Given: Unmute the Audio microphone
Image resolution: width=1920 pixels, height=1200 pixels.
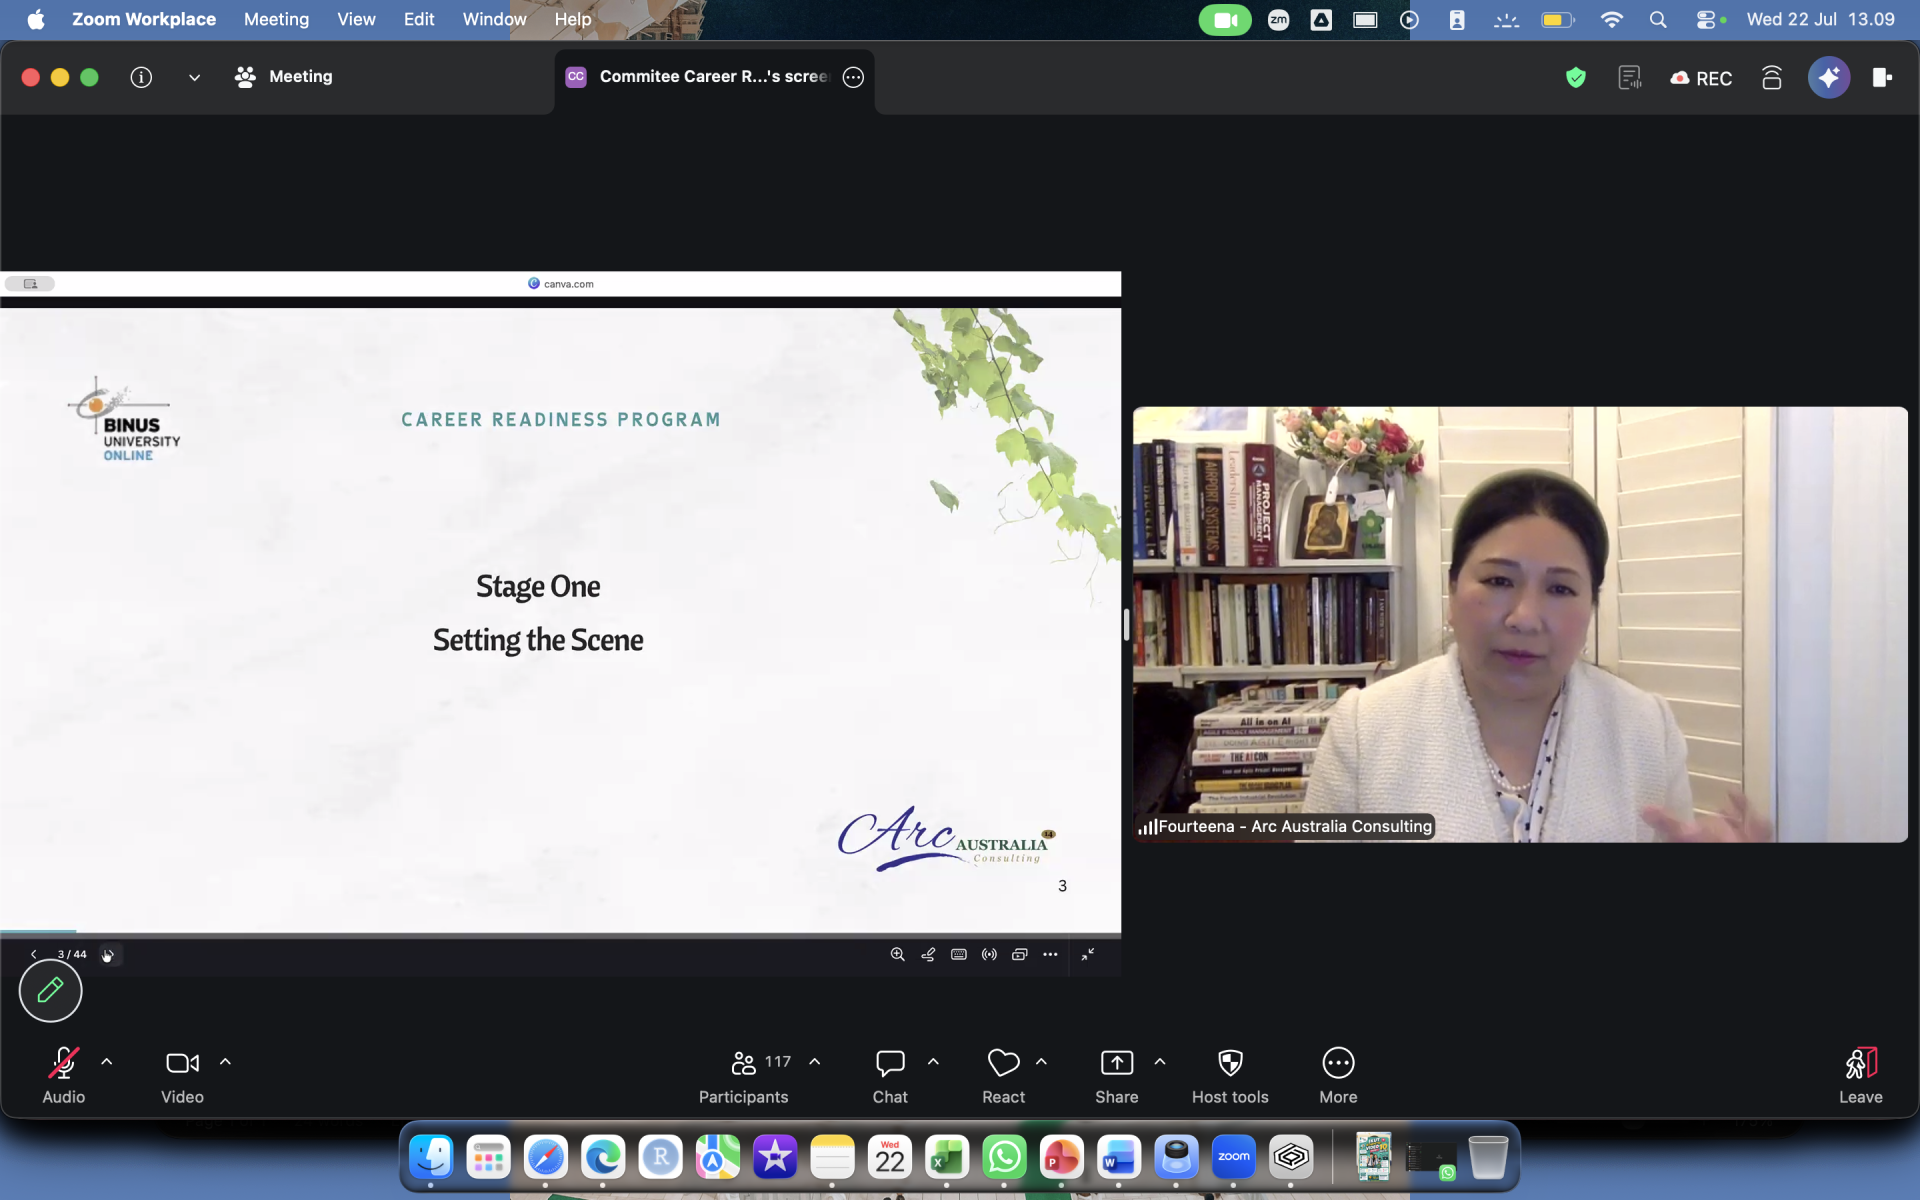Looking at the screenshot, I should (64, 1076).
